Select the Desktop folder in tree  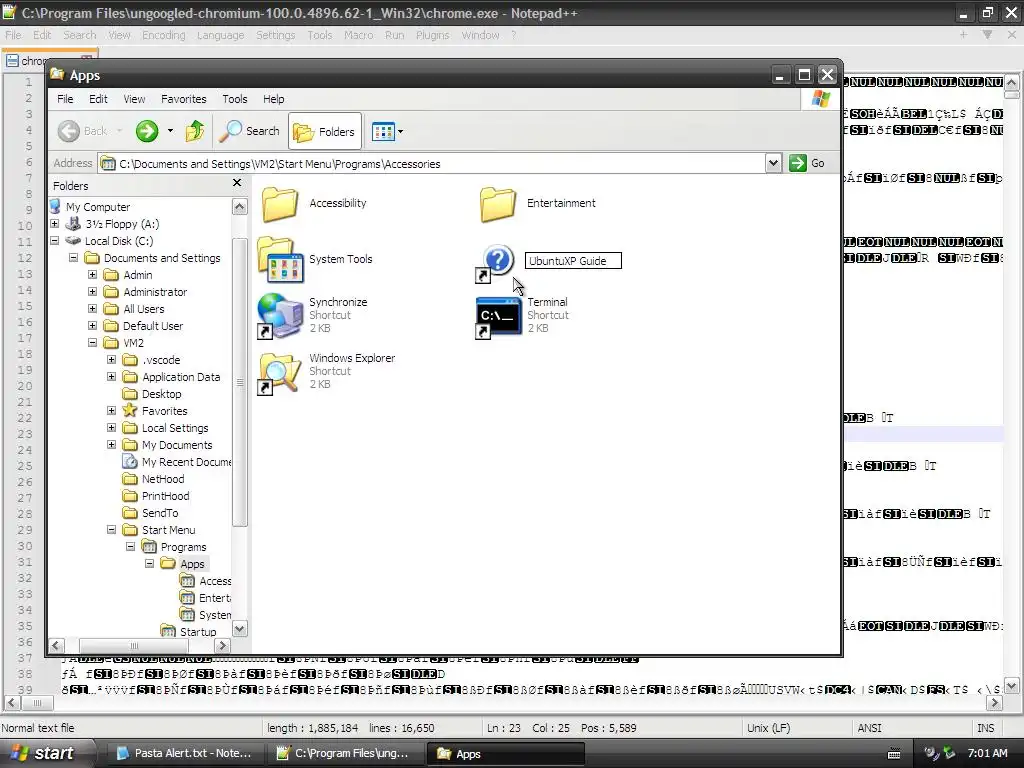pyautogui.click(x=161, y=394)
